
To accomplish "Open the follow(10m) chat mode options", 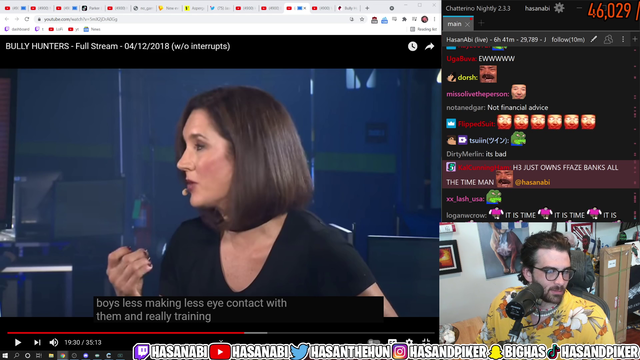I will coord(568,40).
